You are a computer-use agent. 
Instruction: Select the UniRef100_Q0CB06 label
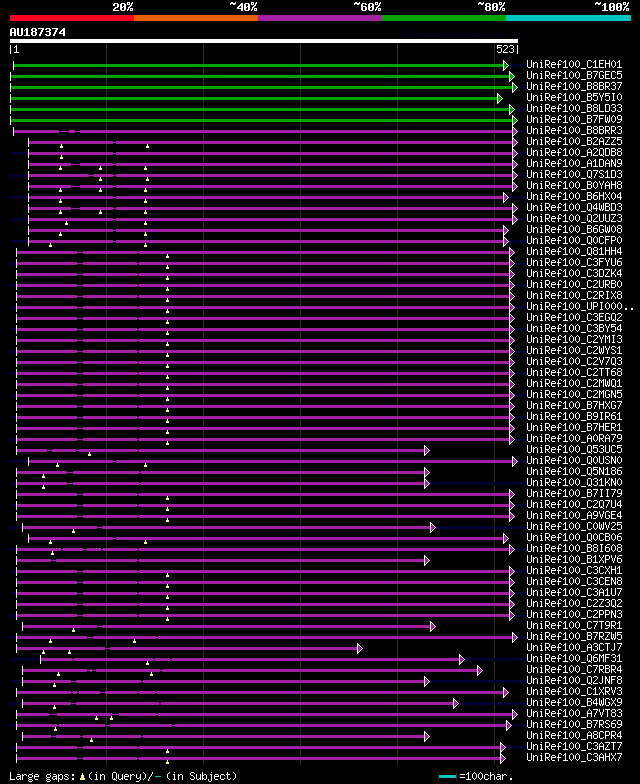point(574,538)
